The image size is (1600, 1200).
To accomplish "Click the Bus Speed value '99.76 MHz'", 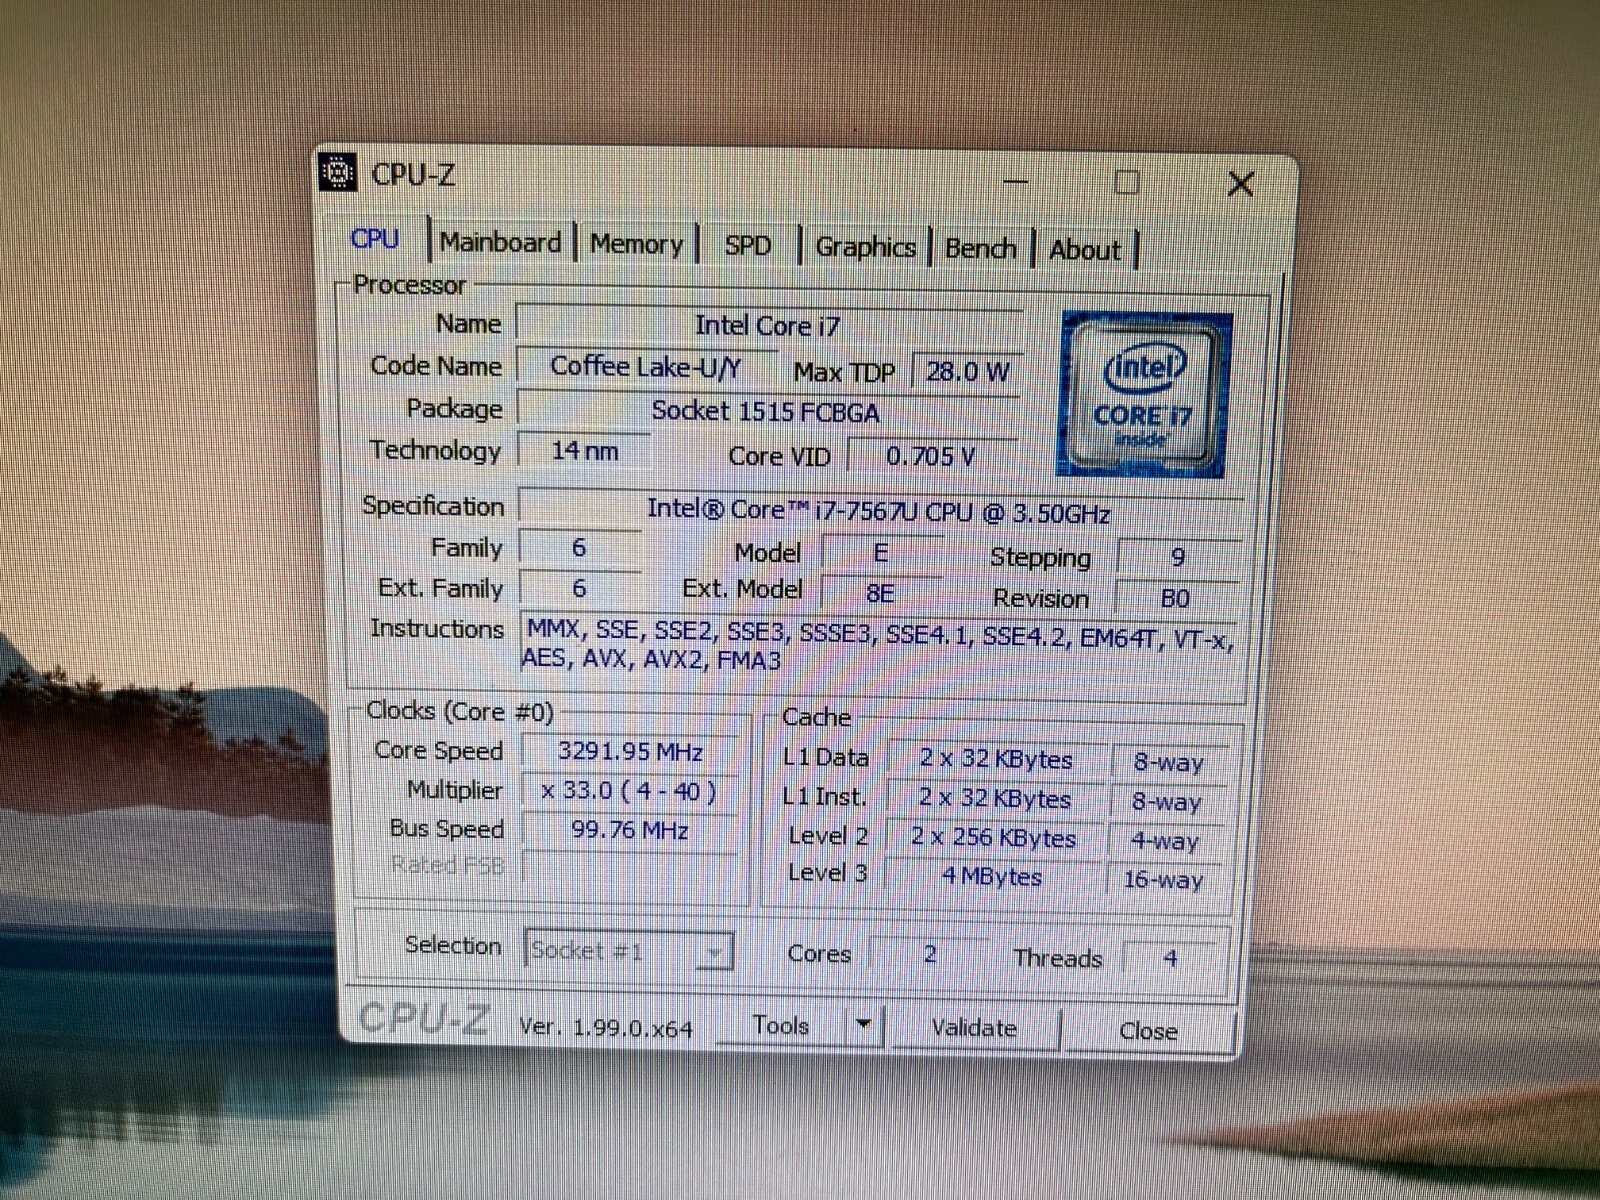I will 630,830.
